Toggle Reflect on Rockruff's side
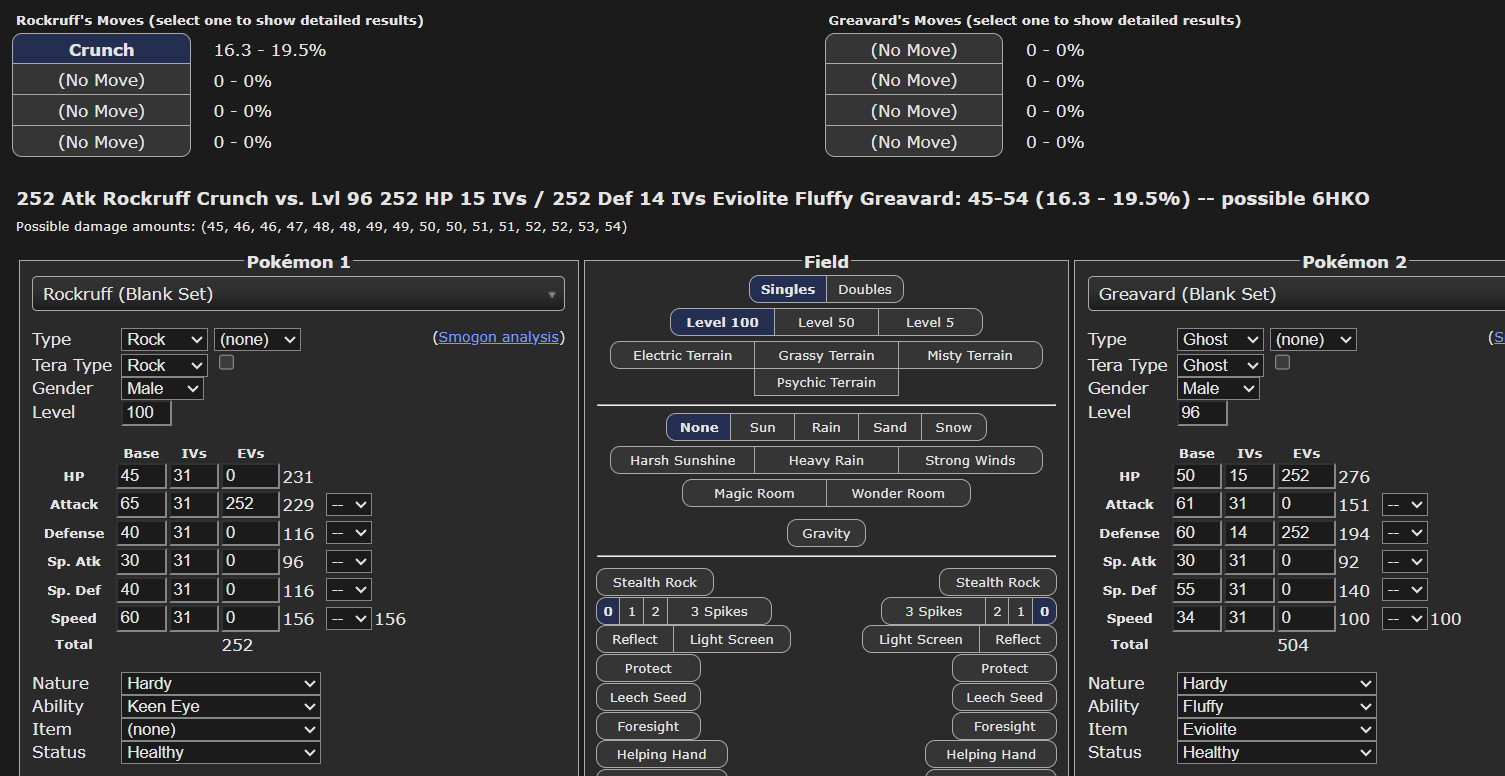The width and height of the screenshot is (1505, 776). pos(635,639)
